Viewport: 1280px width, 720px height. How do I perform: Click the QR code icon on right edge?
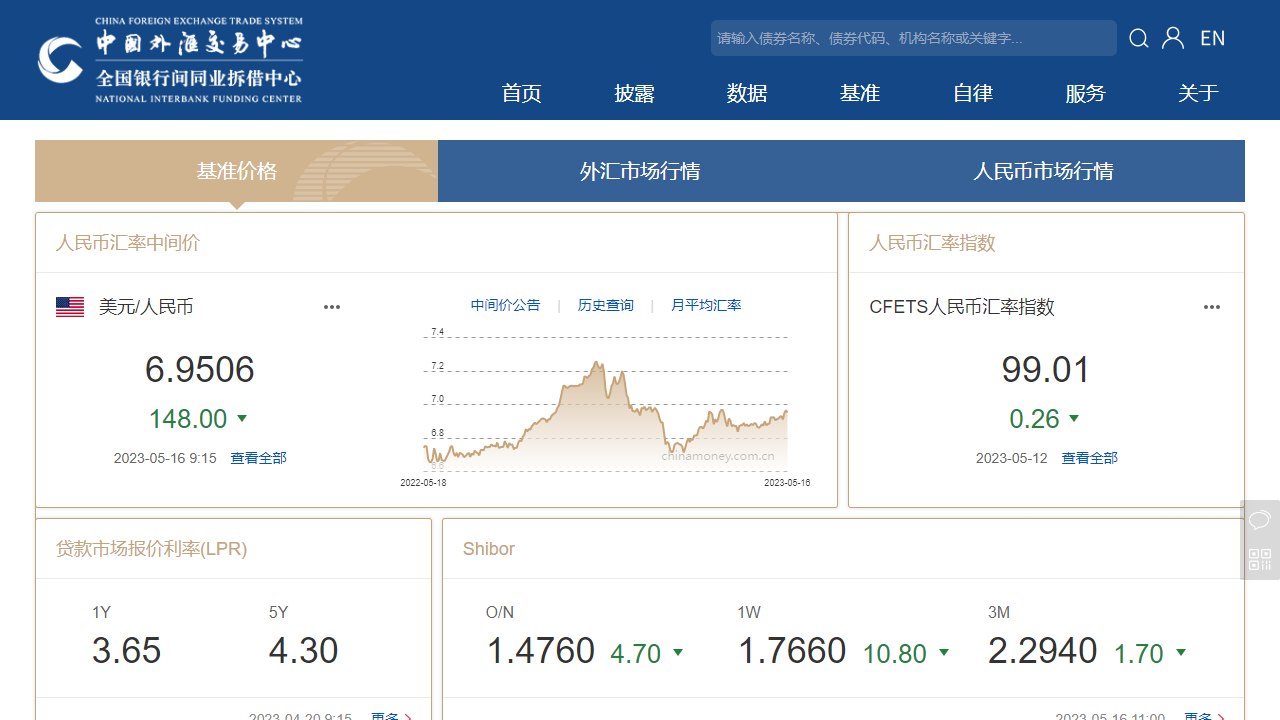[1259, 558]
